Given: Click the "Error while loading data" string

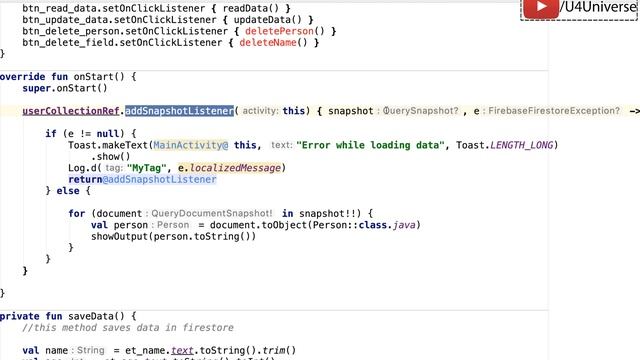Looking at the screenshot, I should pyautogui.click(x=370, y=145).
